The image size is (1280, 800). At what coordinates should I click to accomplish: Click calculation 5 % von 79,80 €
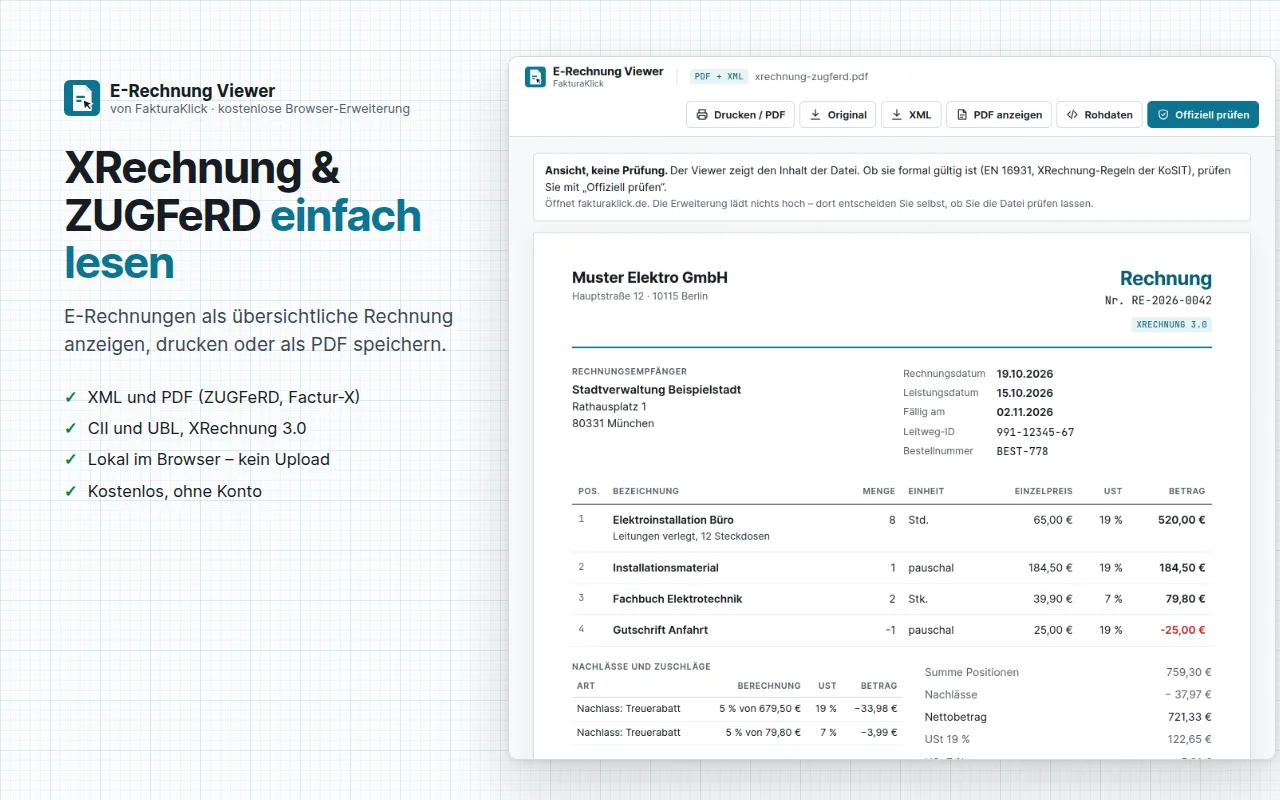(763, 732)
